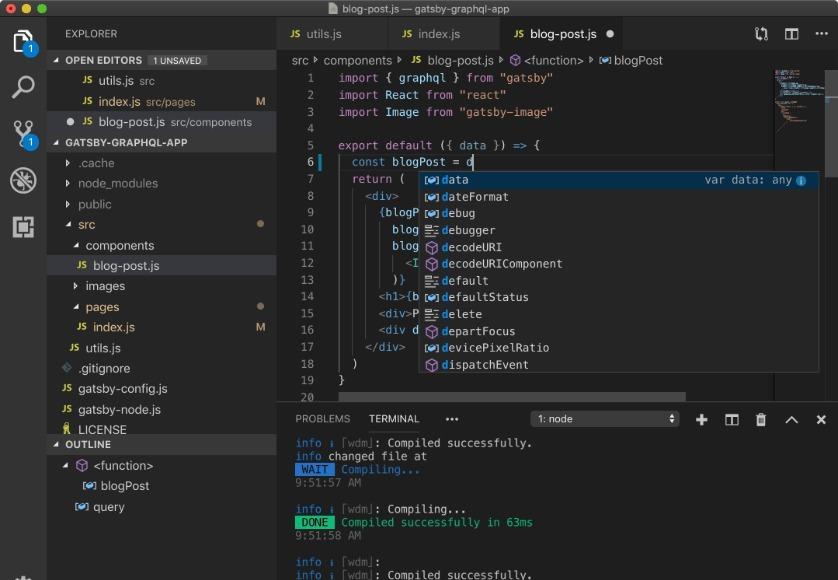This screenshot has height=580, width=838.
Task: Collapse the OPEN EDITORS section
Action: tap(161, 60)
